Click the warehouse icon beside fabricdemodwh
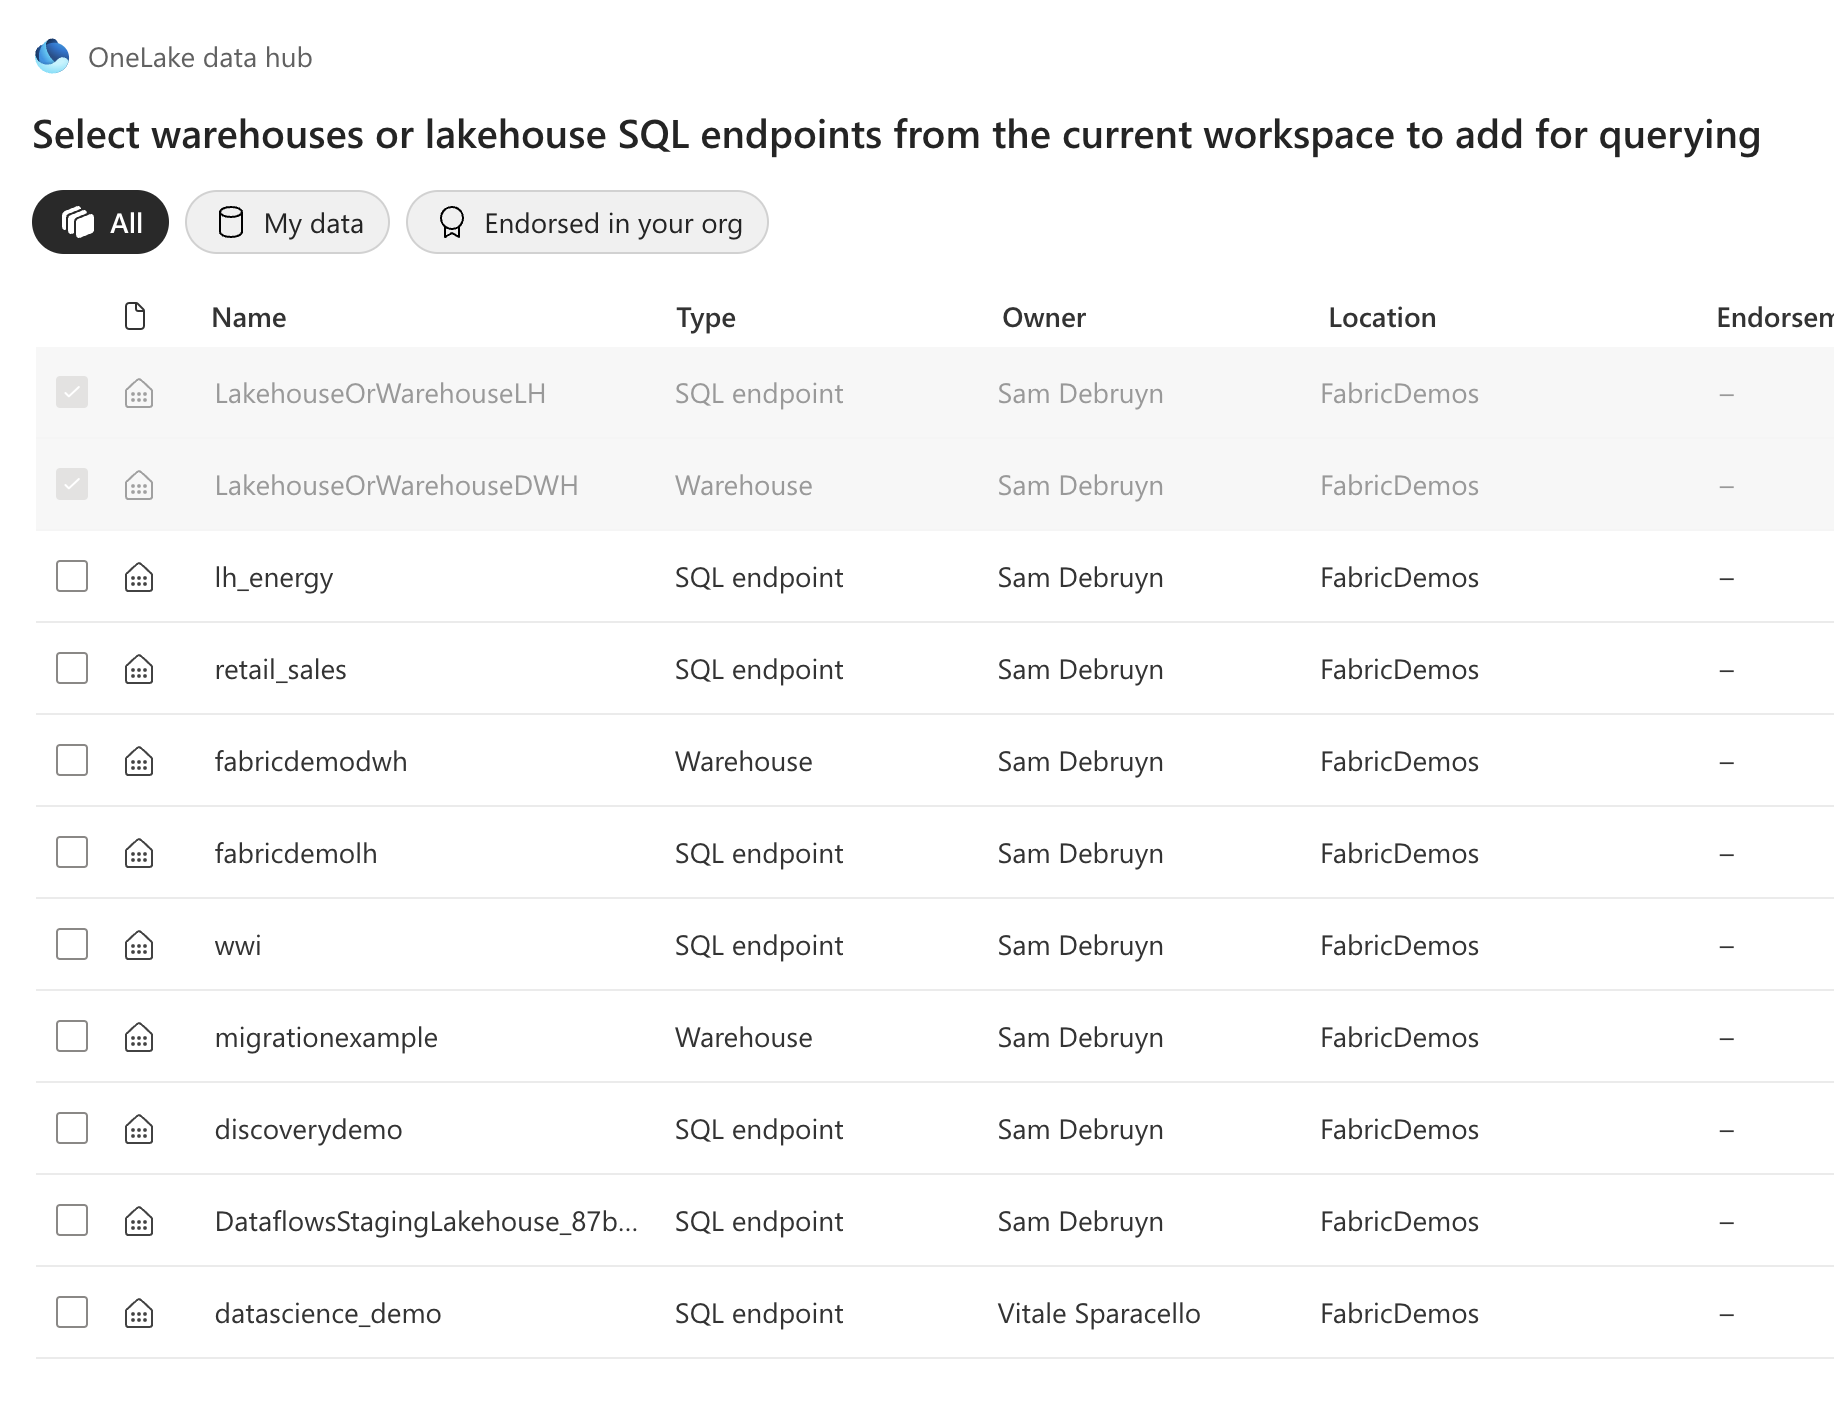1834x1404 pixels. (x=138, y=761)
